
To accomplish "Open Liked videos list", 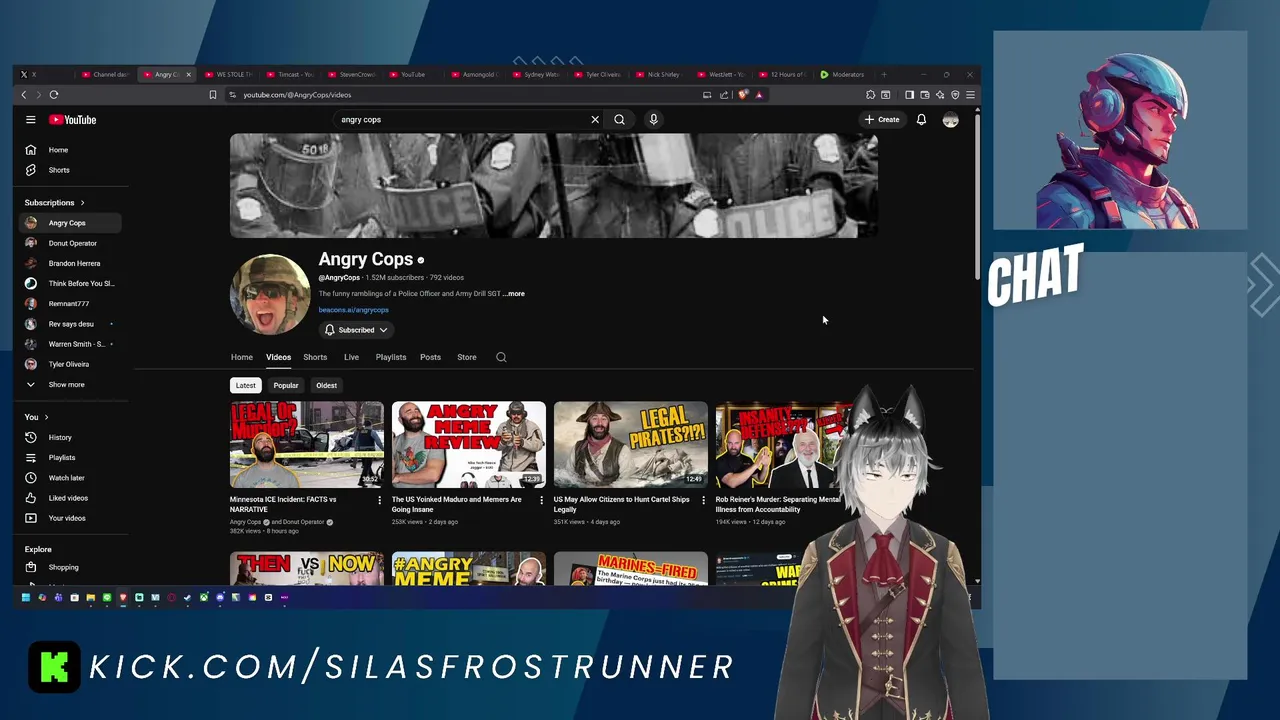I will (x=70, y=498).
